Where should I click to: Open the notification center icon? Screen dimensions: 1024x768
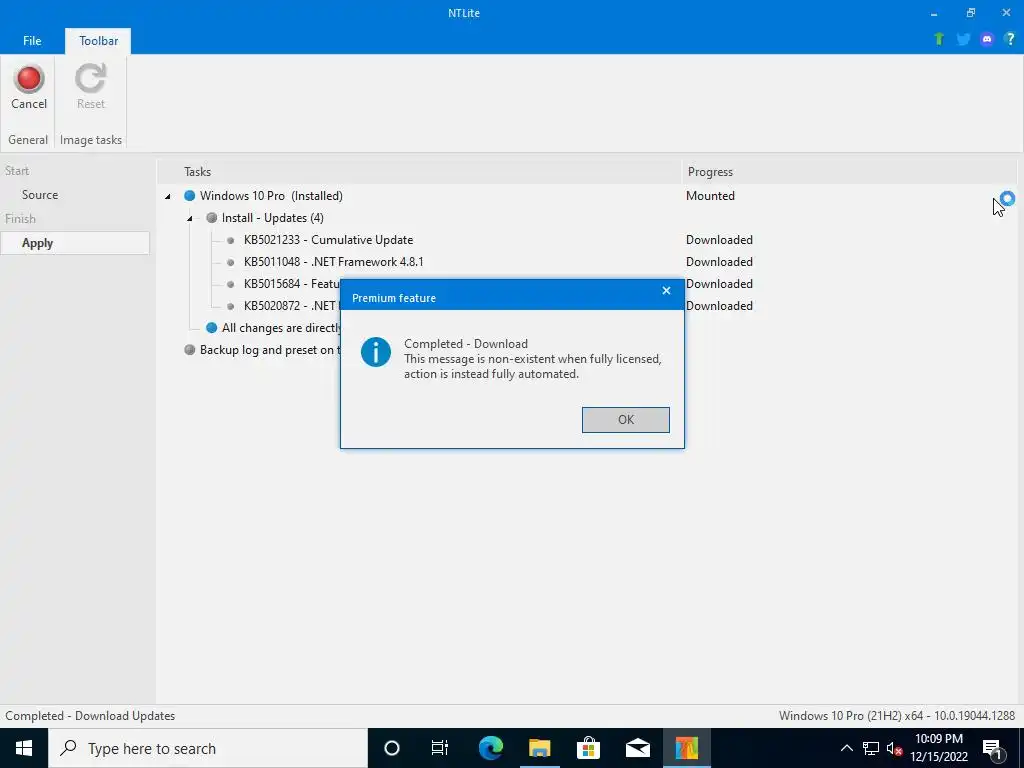[992, 748]
